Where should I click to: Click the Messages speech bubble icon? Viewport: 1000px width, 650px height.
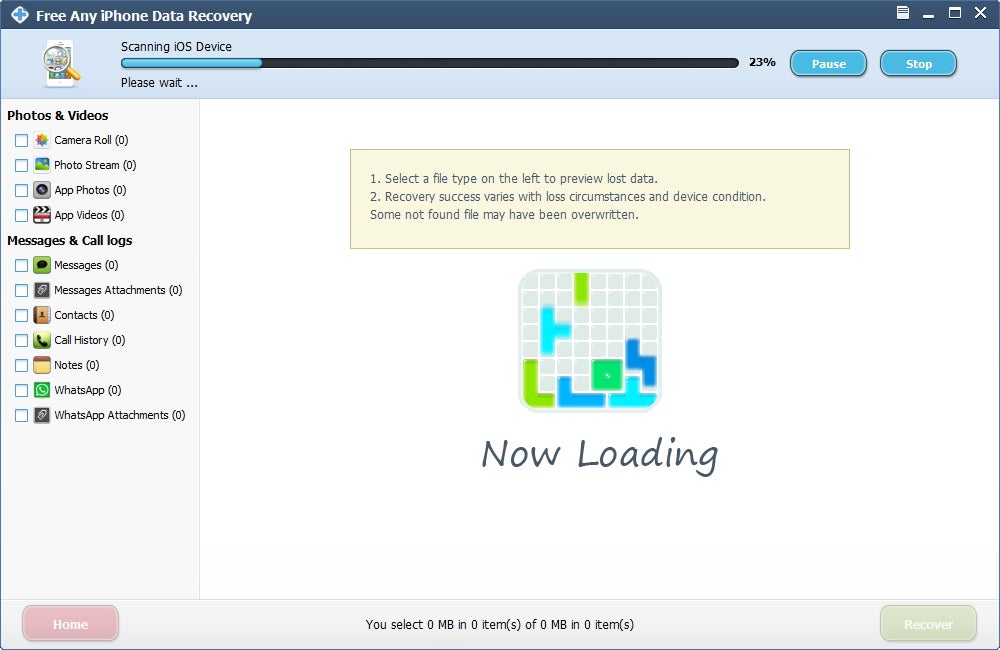coord(42,265)
